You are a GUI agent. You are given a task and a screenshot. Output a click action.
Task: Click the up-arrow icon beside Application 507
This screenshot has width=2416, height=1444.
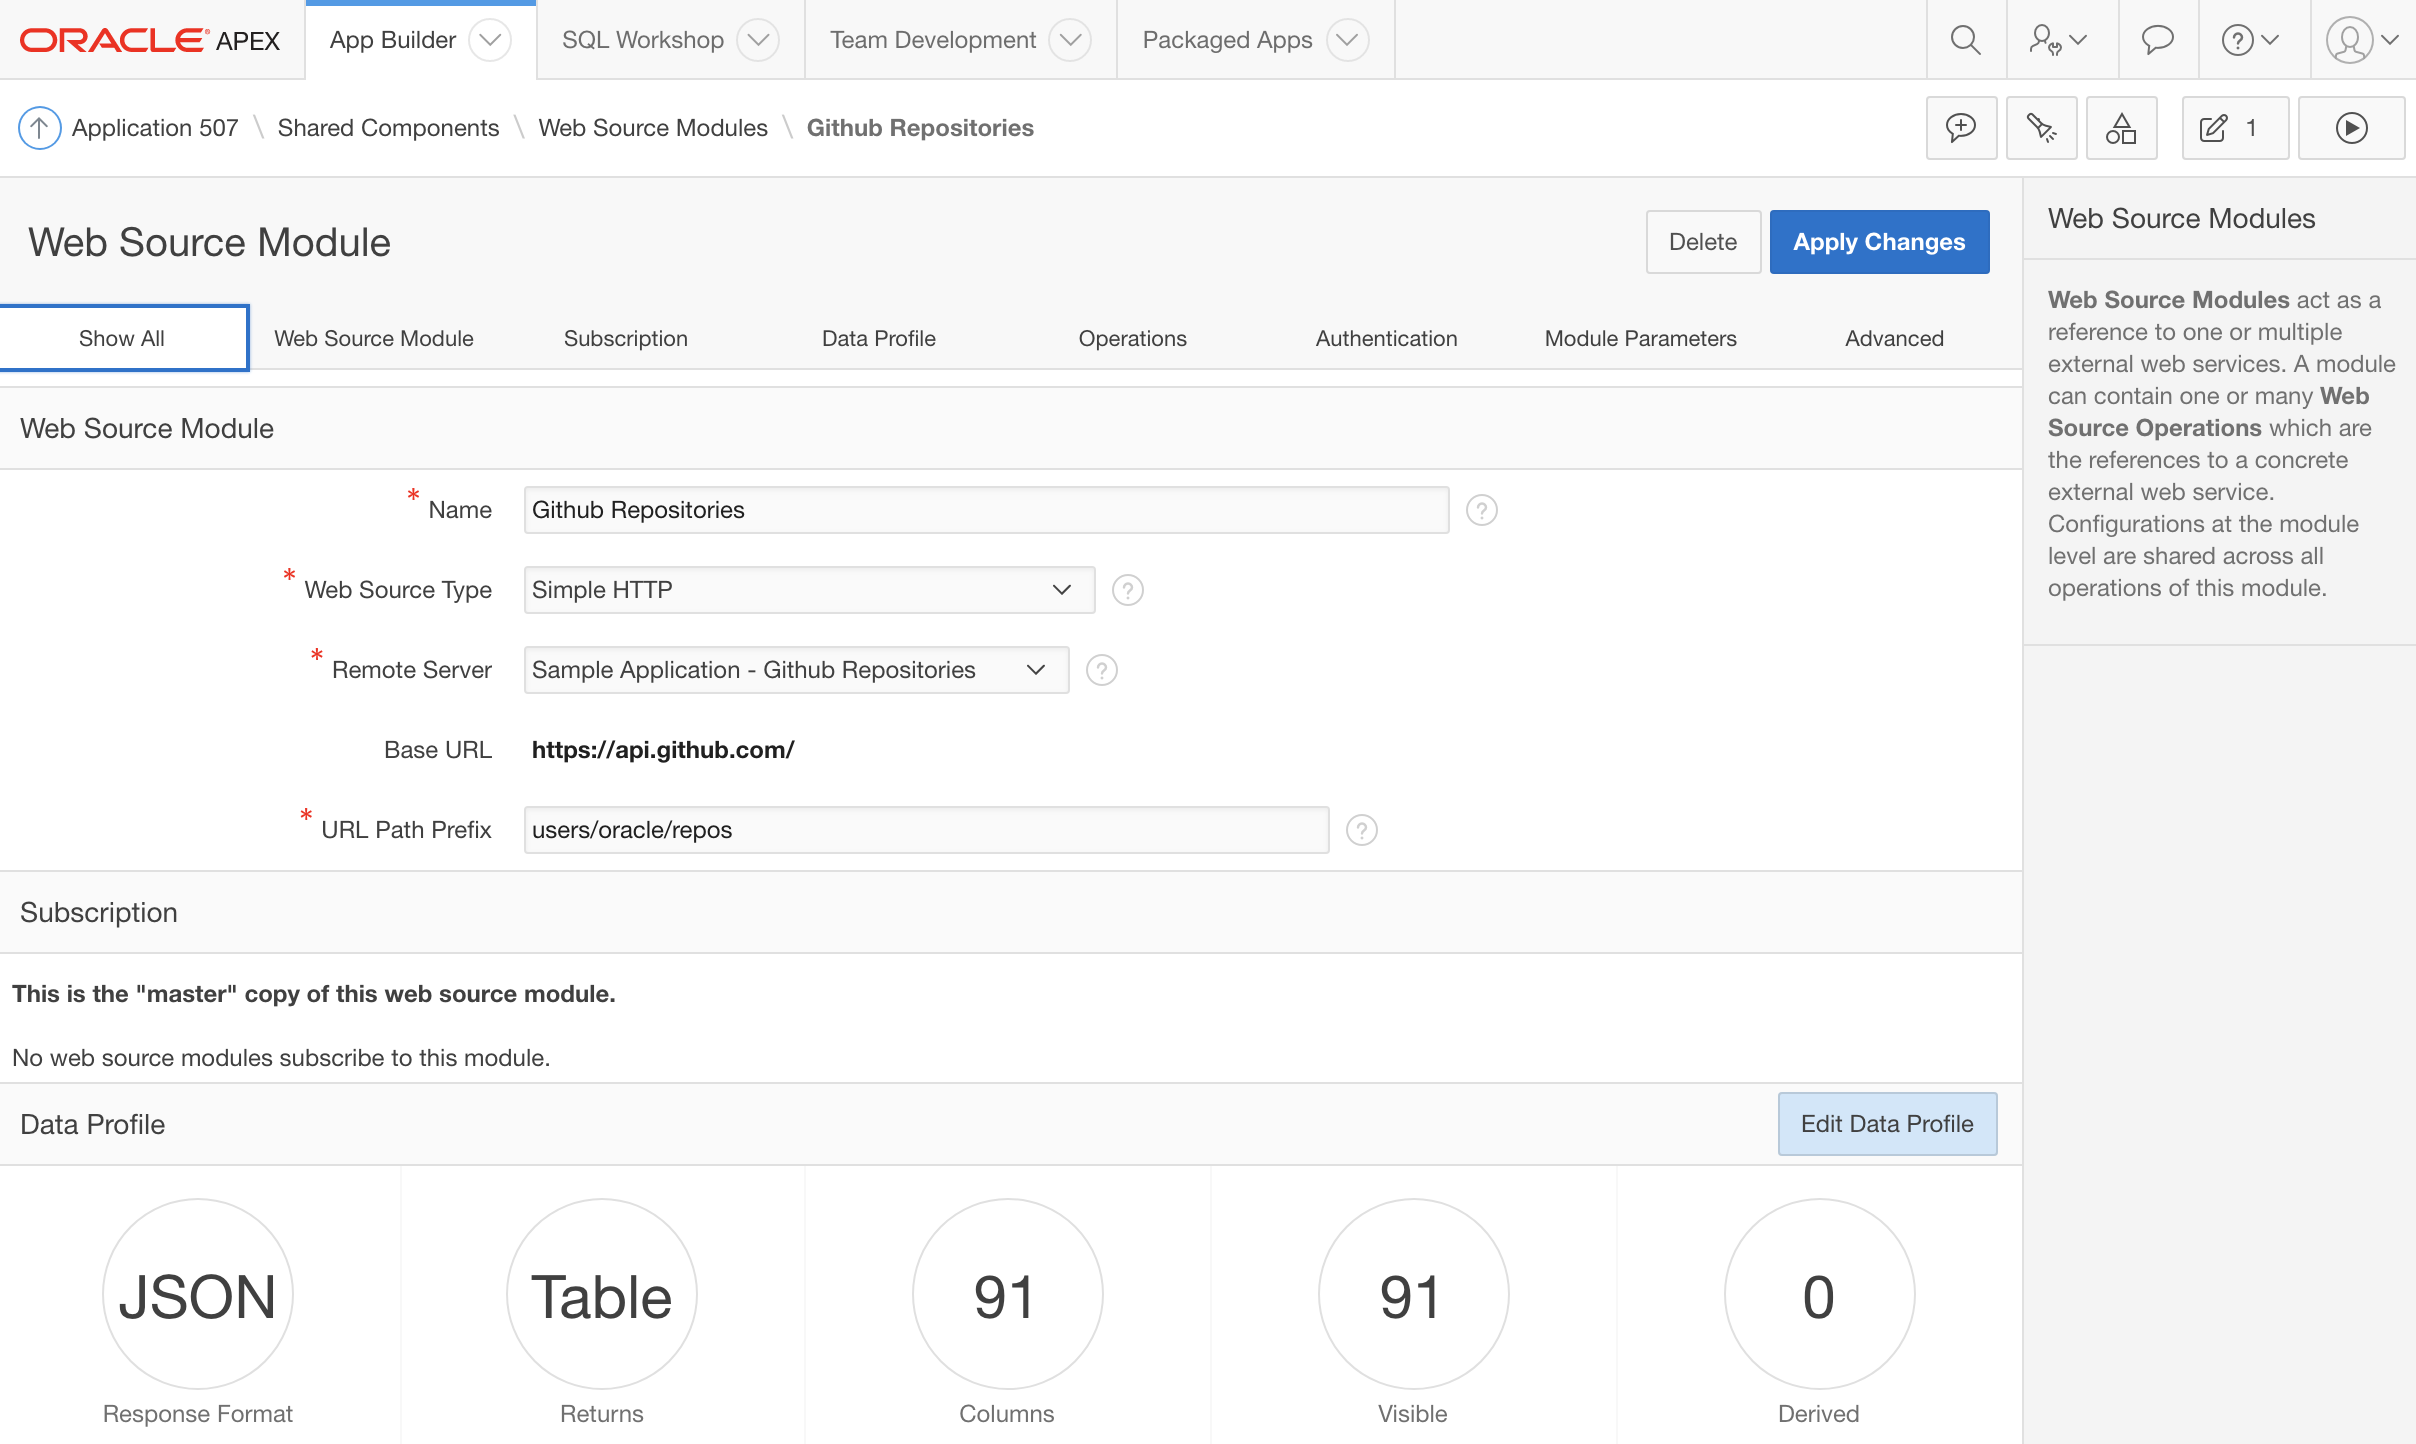[x=40, y=128]
